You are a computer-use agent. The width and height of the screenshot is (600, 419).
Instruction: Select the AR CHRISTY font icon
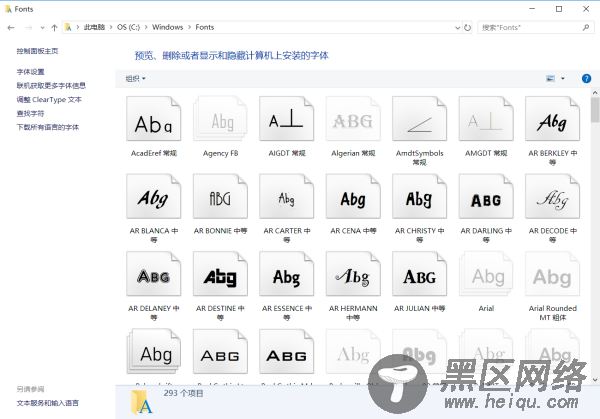[x=419, y=196]
